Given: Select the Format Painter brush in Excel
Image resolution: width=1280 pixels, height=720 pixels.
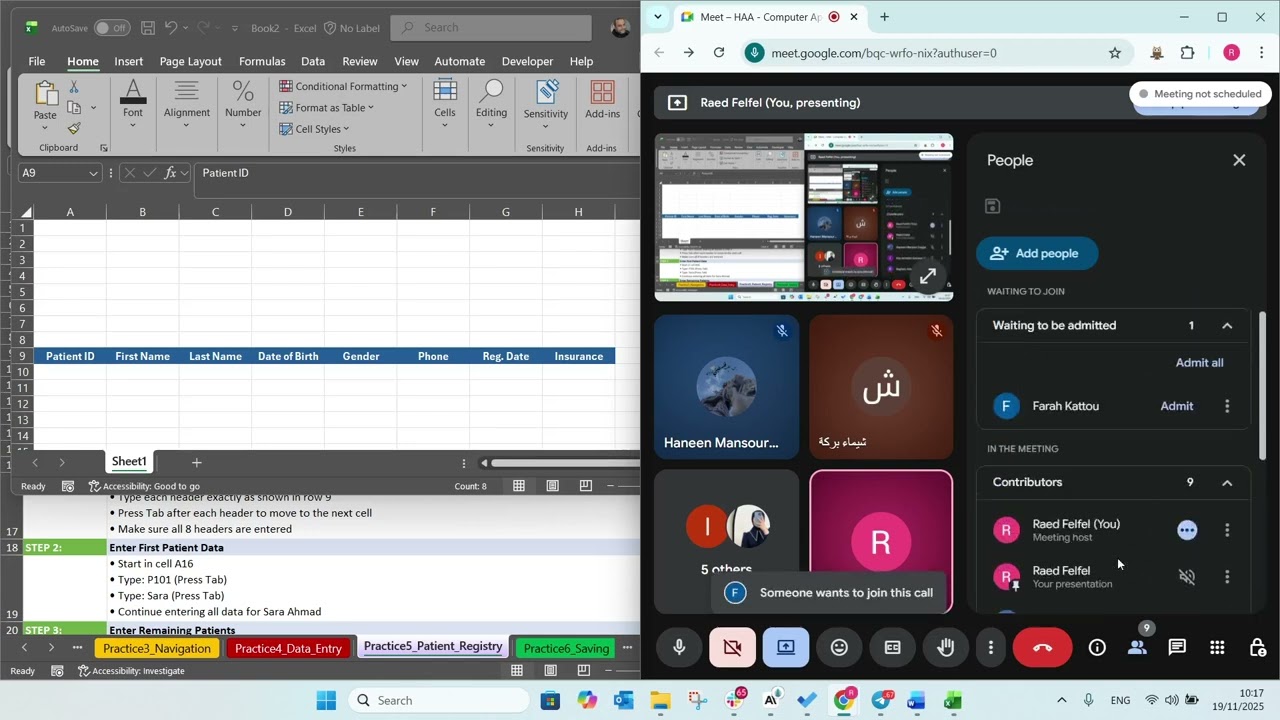Looking at the screenshot, I should coord(73,128).
